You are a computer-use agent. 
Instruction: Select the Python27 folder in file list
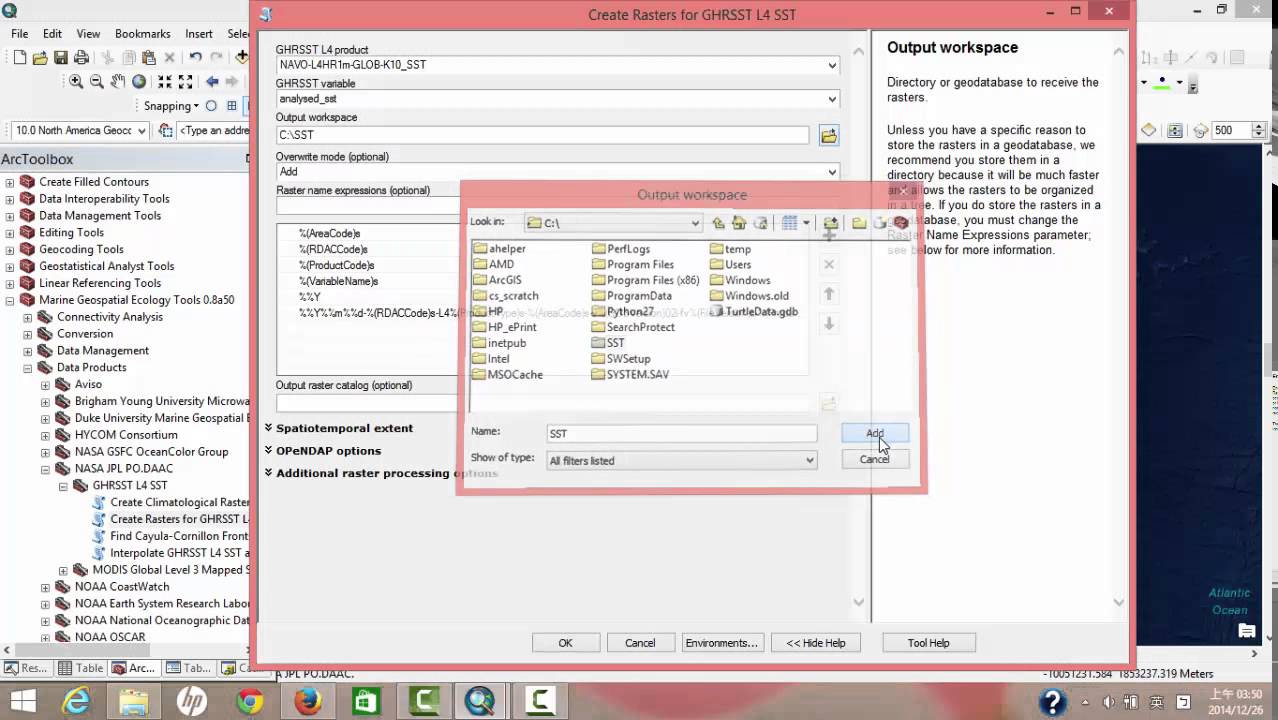tap(622, 312)
